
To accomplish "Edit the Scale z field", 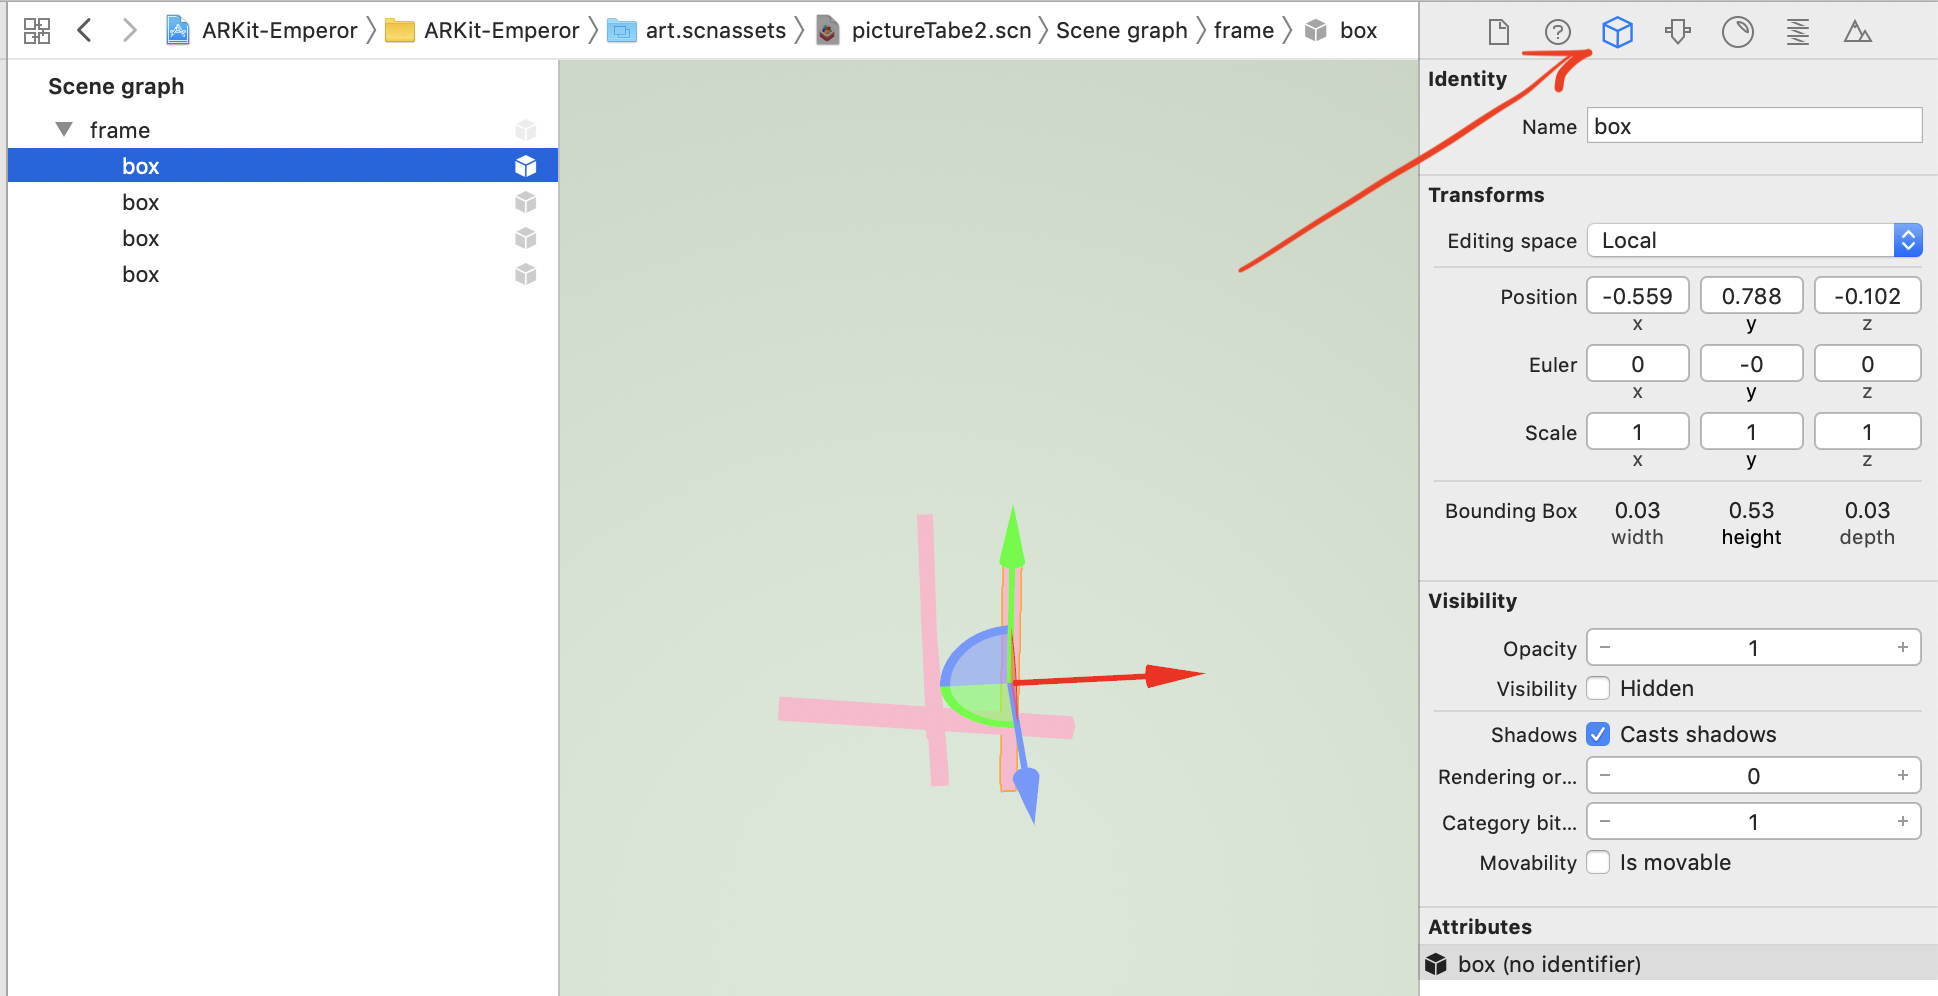I will point(1867,432).
